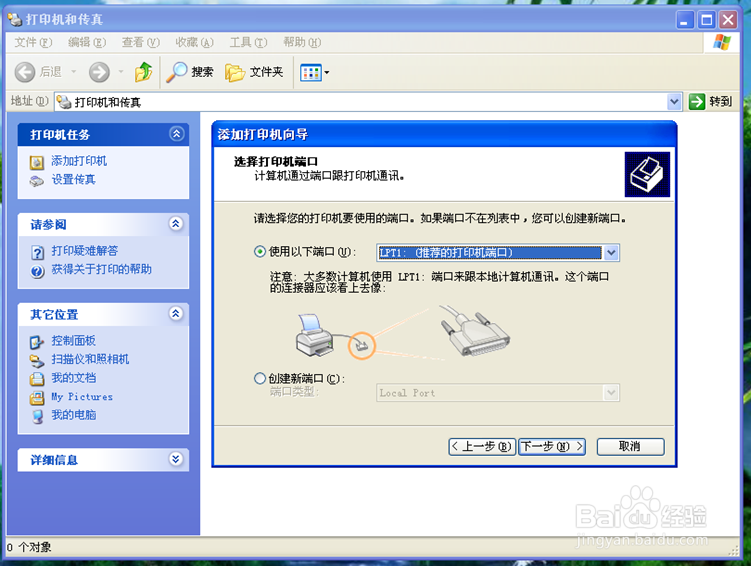751x566 pixels.
Task: Click the parallel connector illustration
Action: [x=474, y=331]
